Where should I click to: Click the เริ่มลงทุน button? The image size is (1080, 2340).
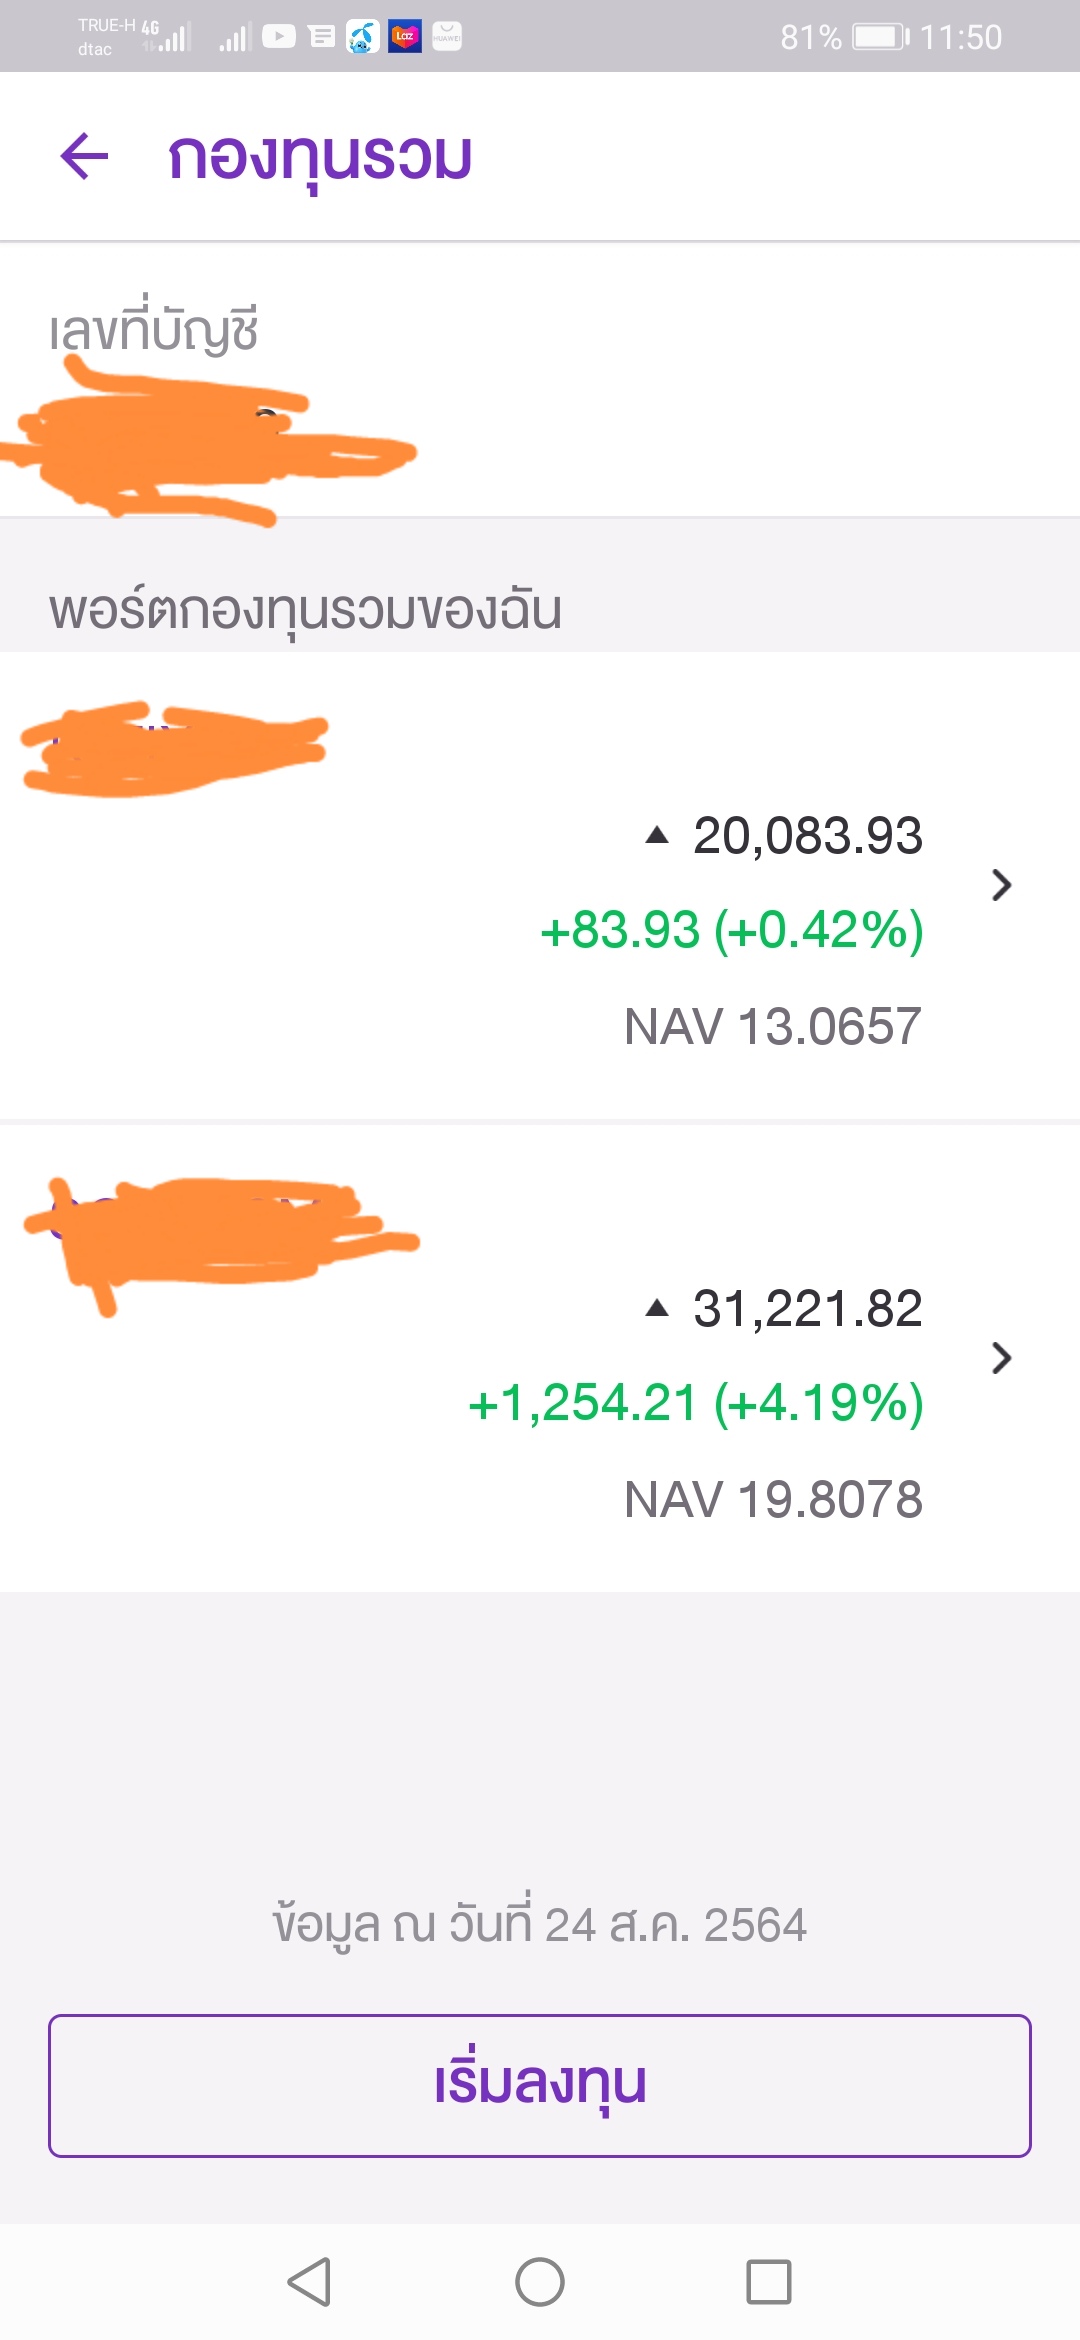coord(540,2085)
